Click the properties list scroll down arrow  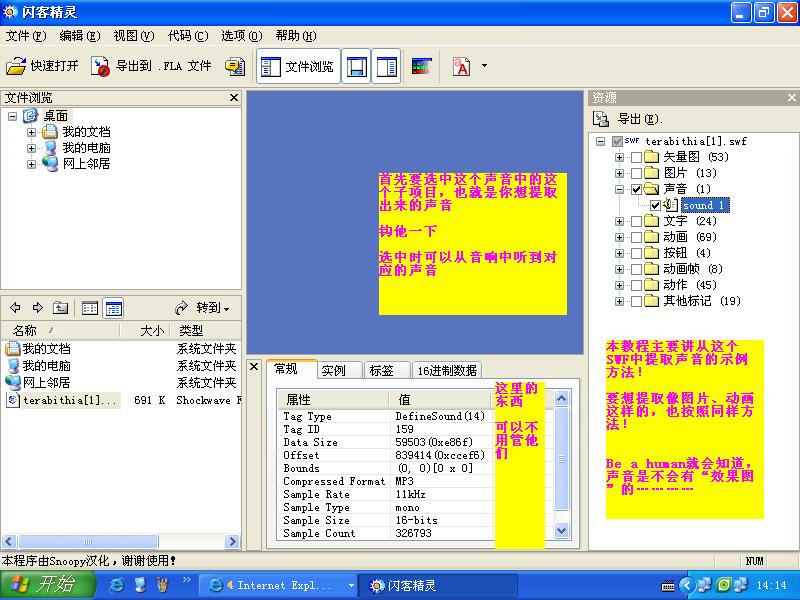tap(561, 531)
